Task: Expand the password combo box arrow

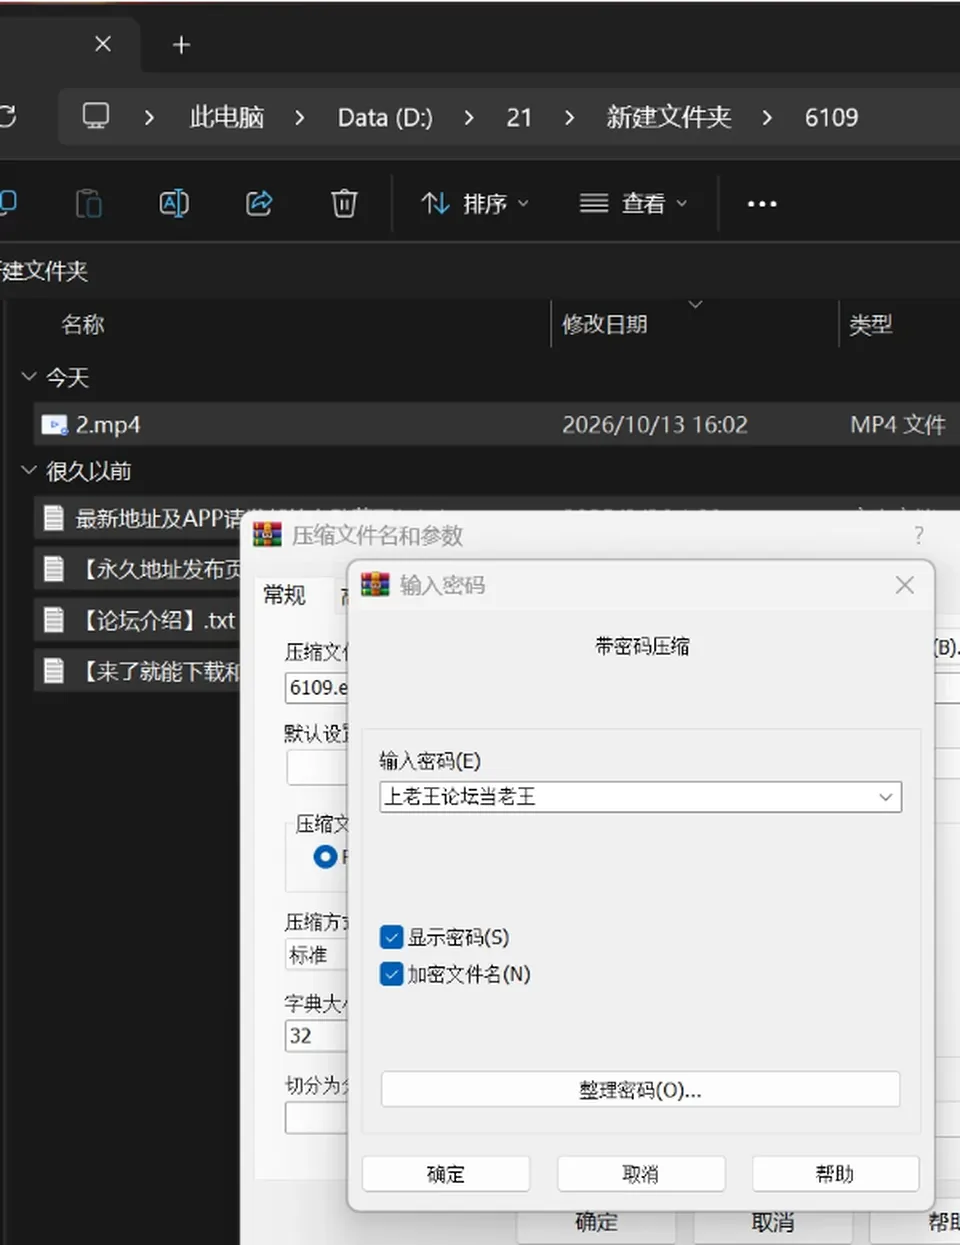Action: (885, 797)
